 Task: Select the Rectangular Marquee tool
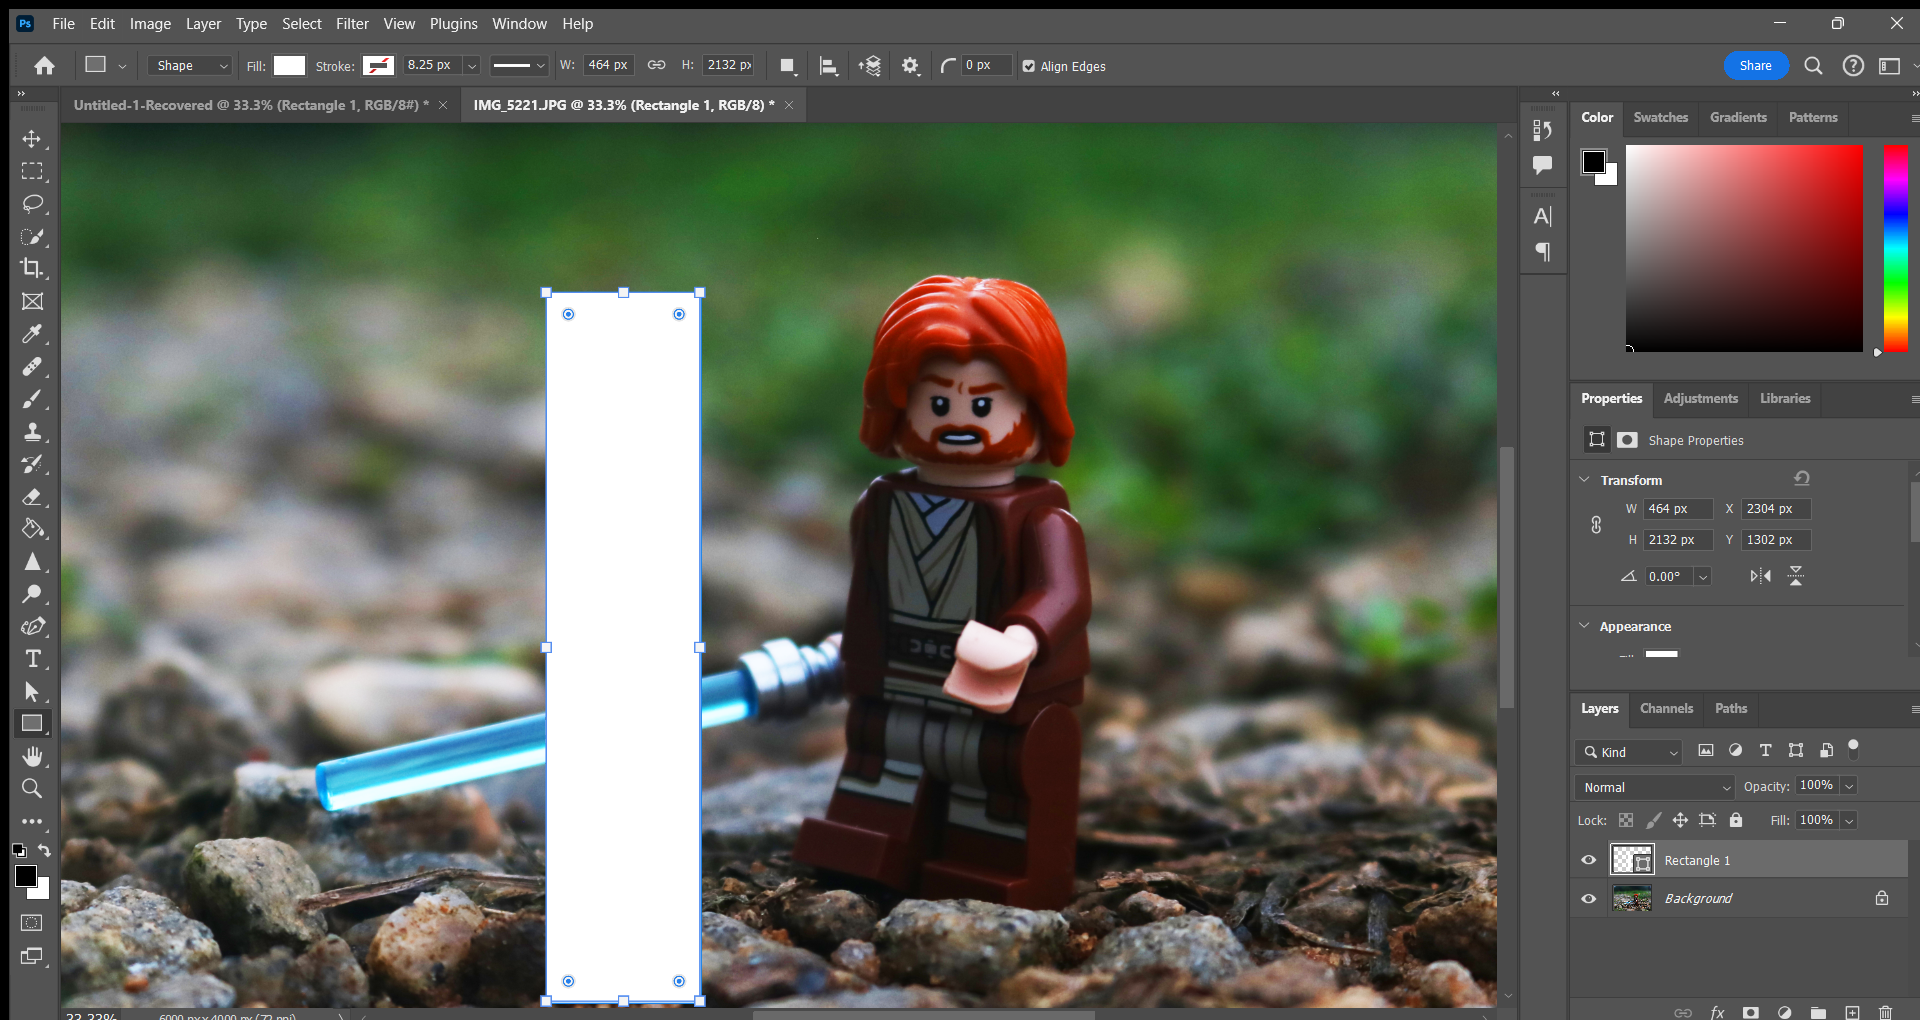point(32,171)
